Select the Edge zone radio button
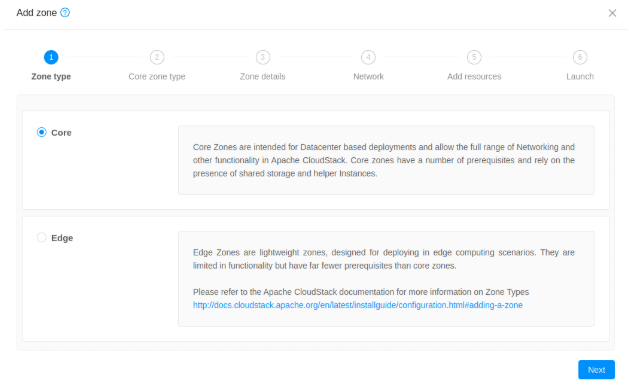Image resolution: width=629 pixels, height=387 pixels. (x=42, y=237)
